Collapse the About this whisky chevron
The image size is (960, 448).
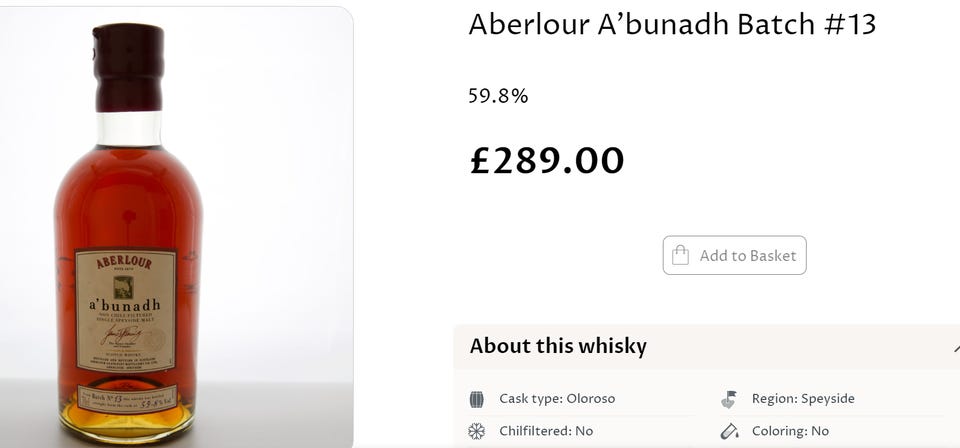click(955, 347)
